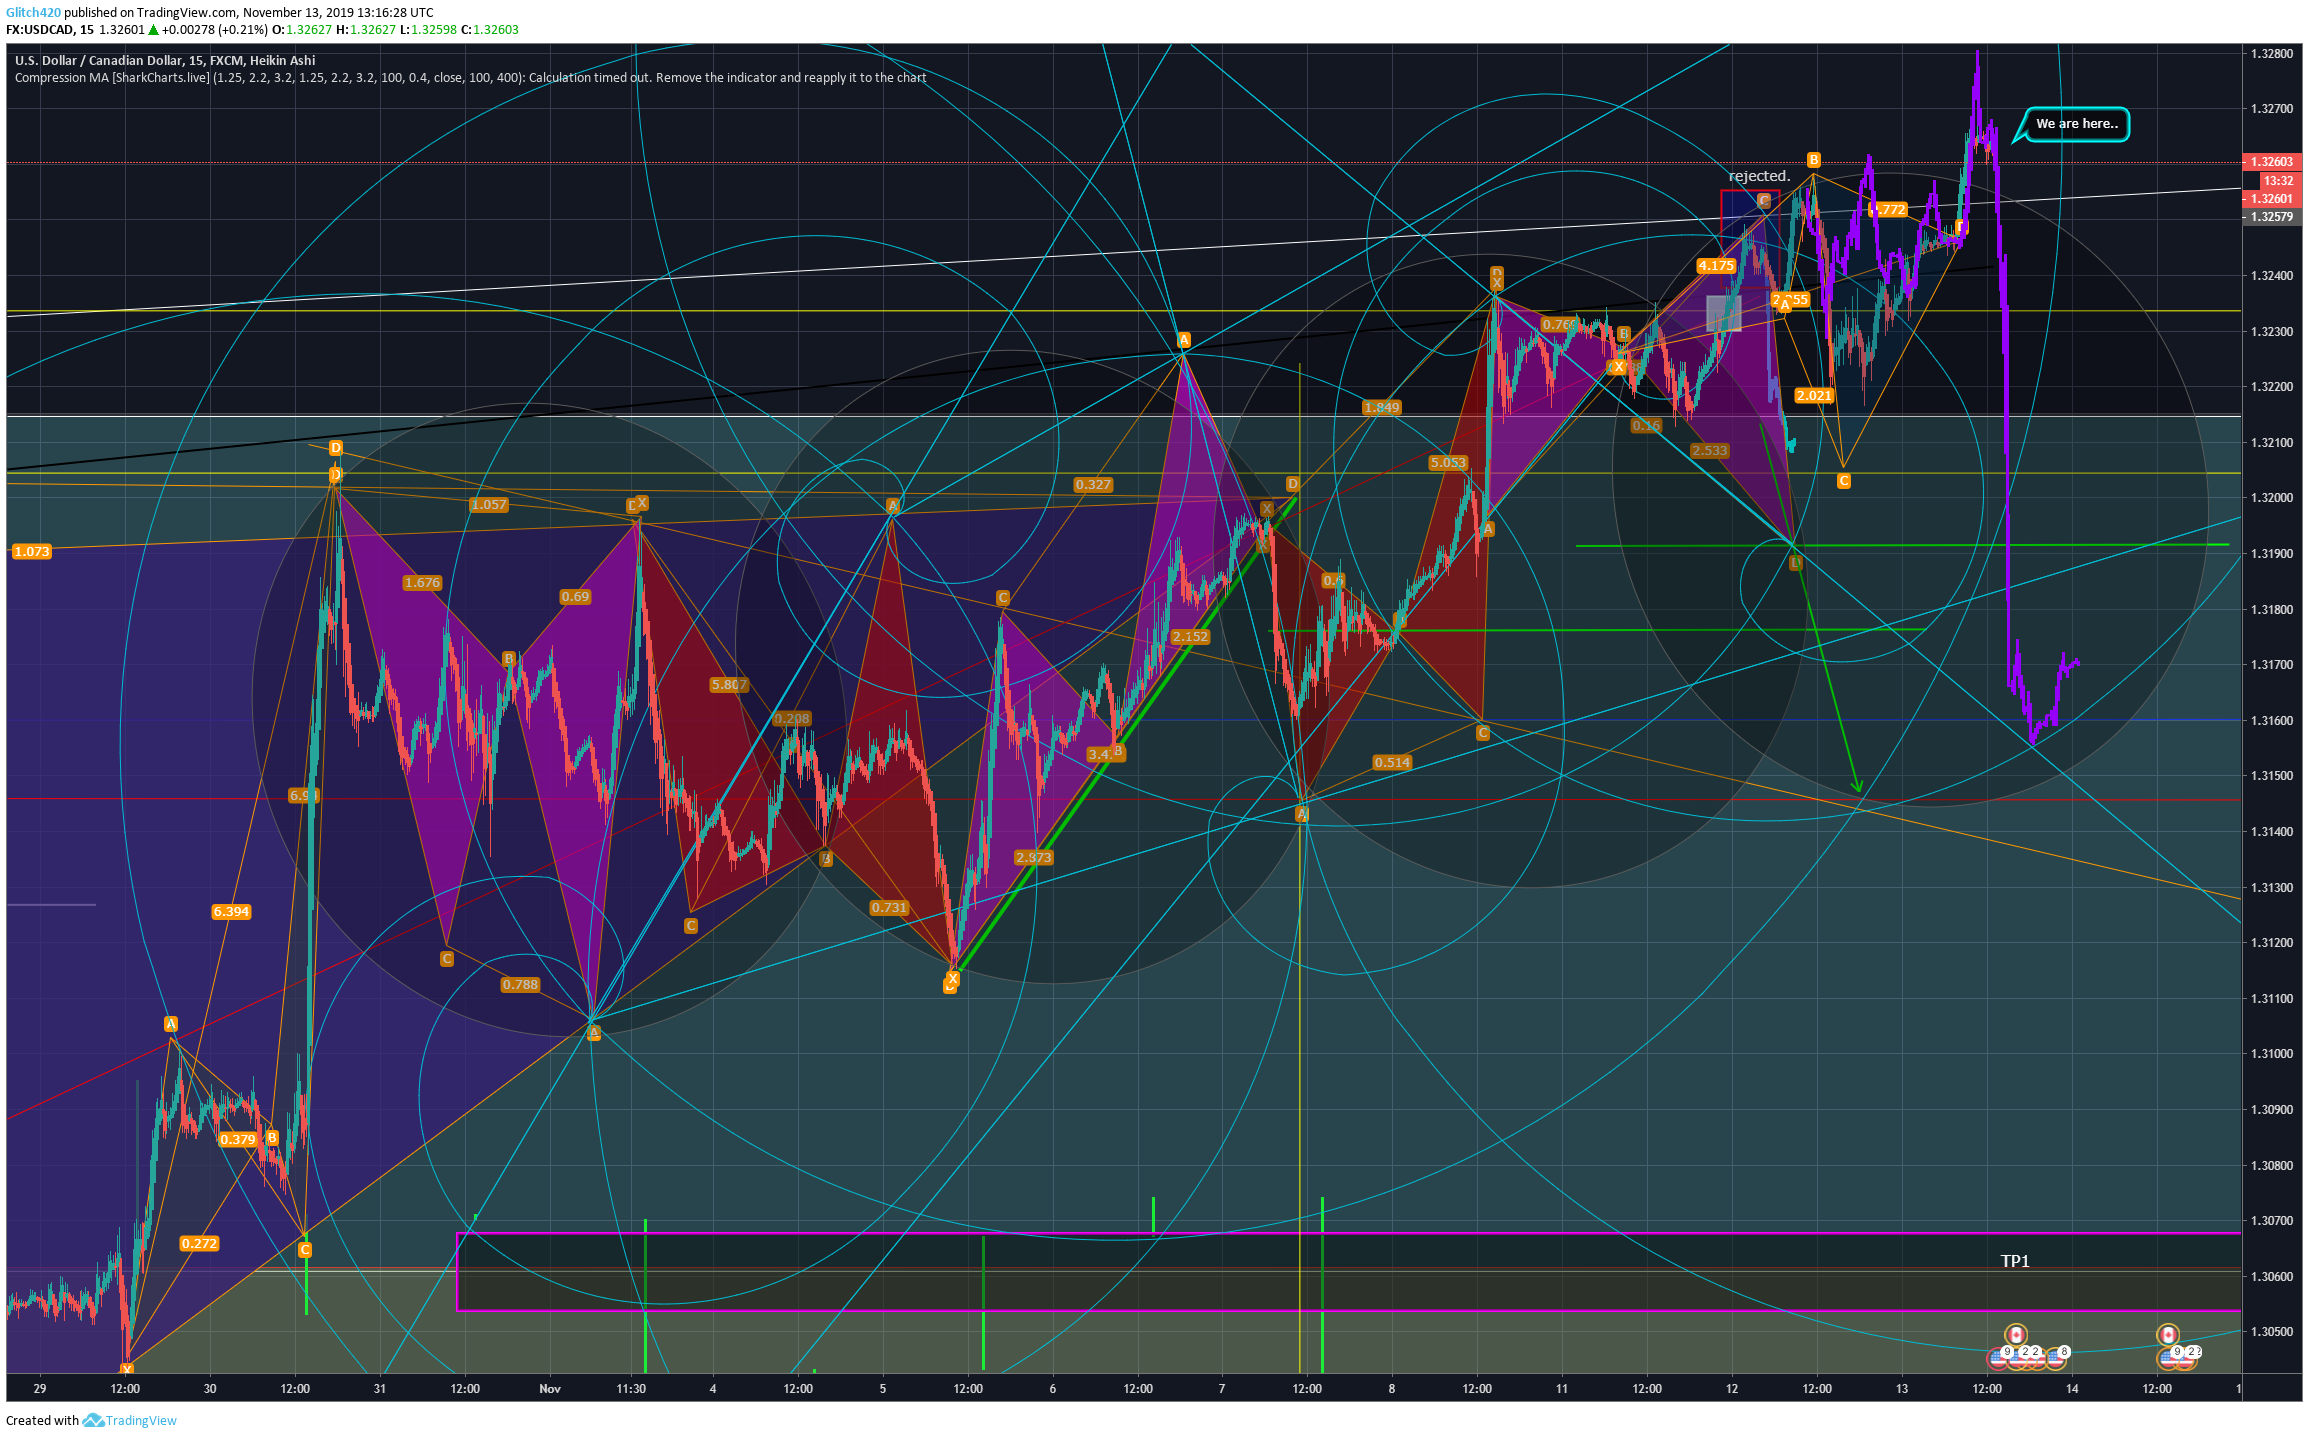Click the 'rejected.' text annotation
The width and height of the screenshot is (2309, 1438).
[1759, 176]
